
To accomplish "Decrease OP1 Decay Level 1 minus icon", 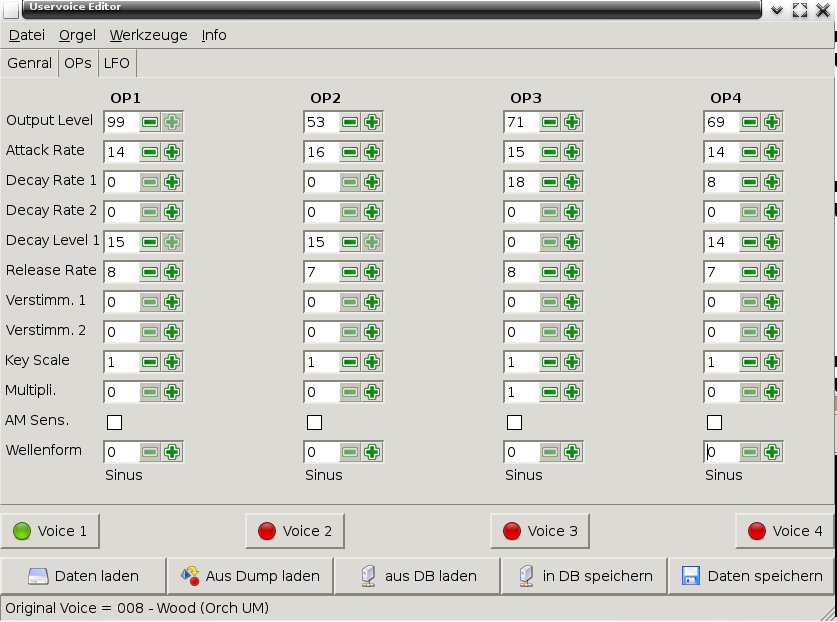I will pos(150,242).
